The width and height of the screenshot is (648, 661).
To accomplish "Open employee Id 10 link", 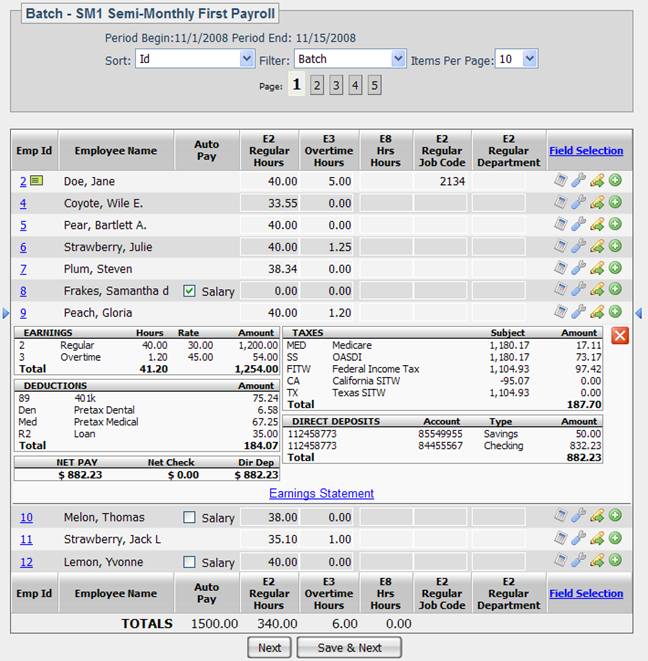I will [x=26, y=517].
